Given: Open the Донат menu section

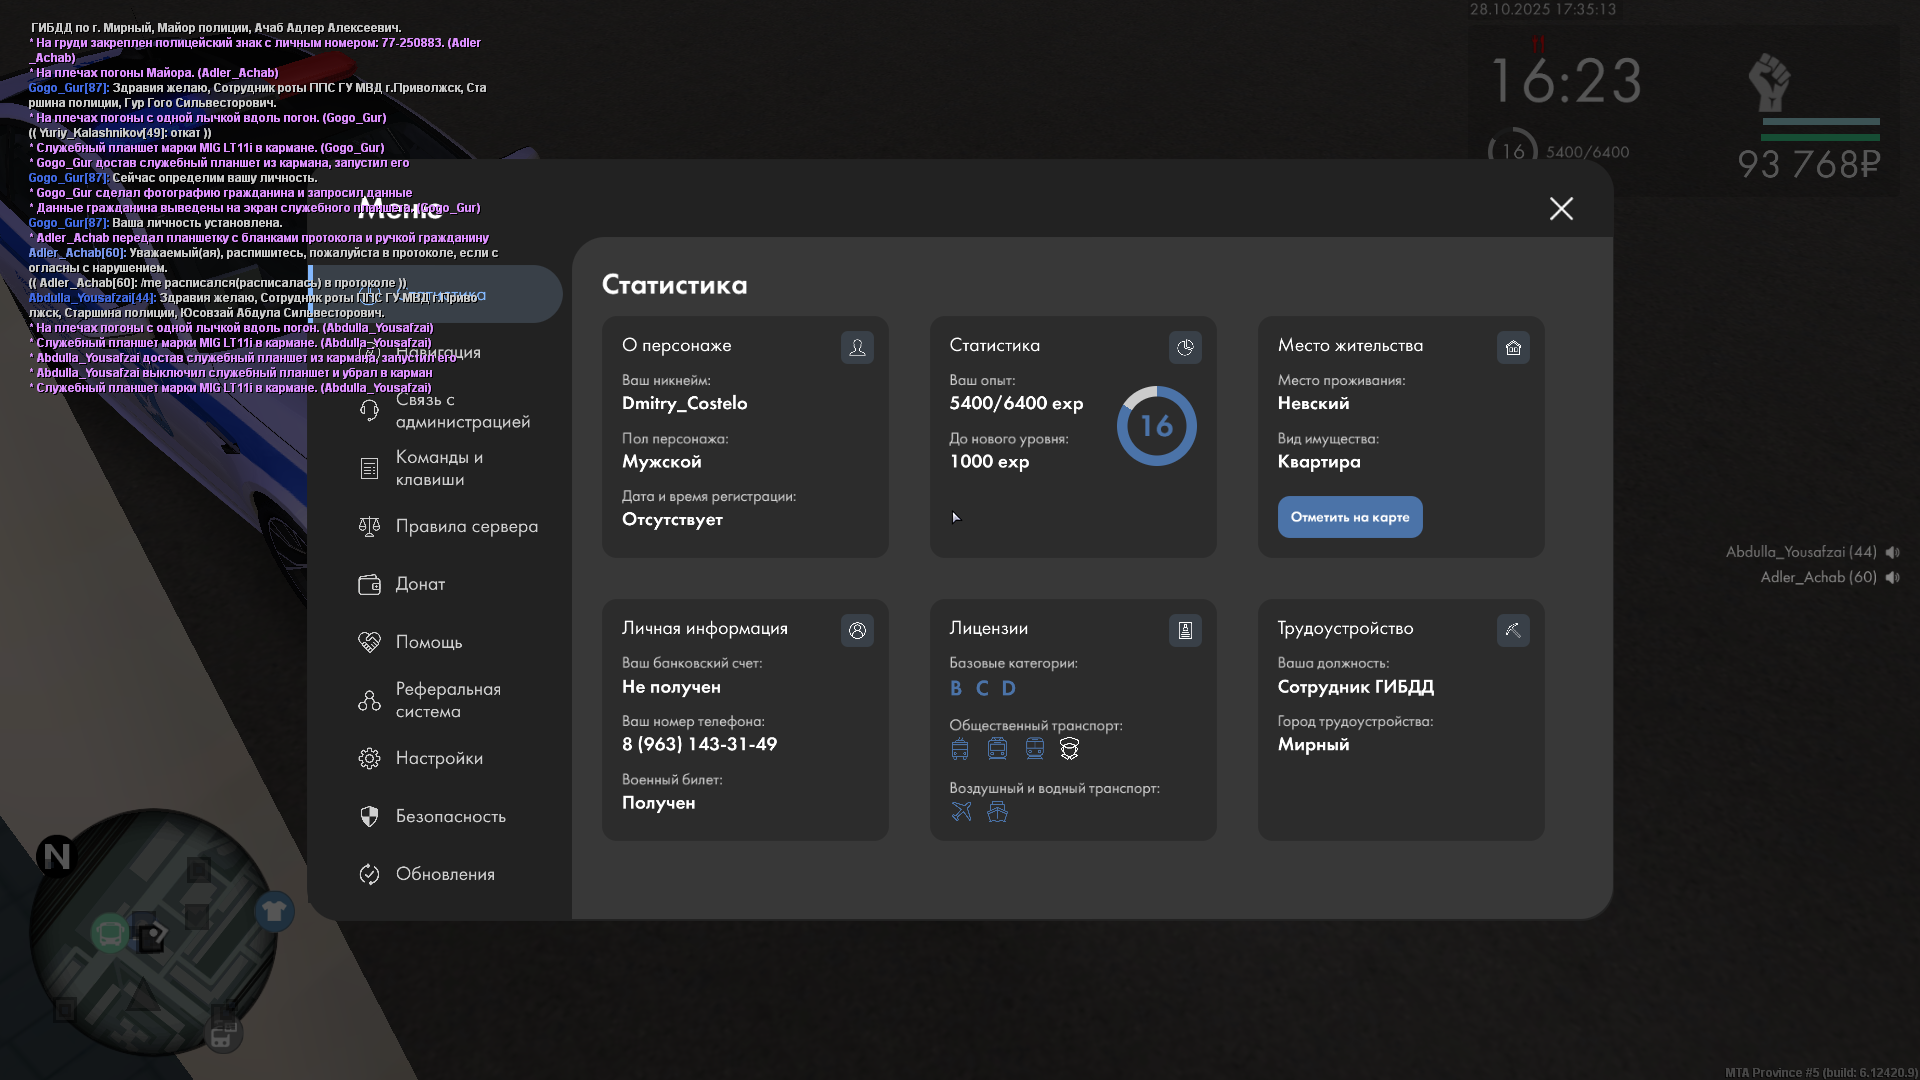Looking at the screenshot, I should [420, 584].
